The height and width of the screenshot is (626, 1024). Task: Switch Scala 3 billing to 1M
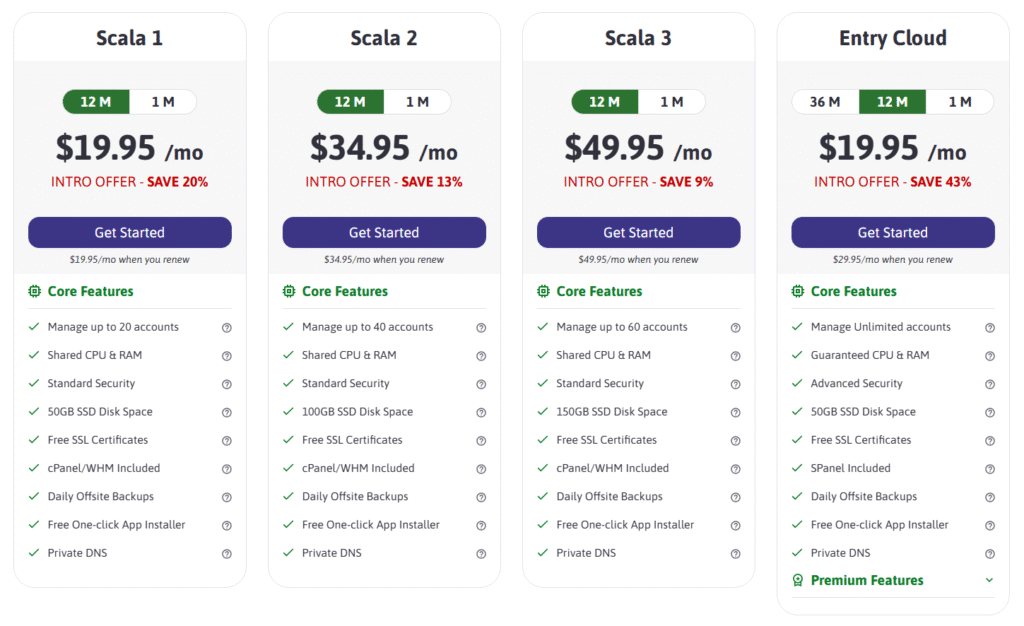coord(673,101)
